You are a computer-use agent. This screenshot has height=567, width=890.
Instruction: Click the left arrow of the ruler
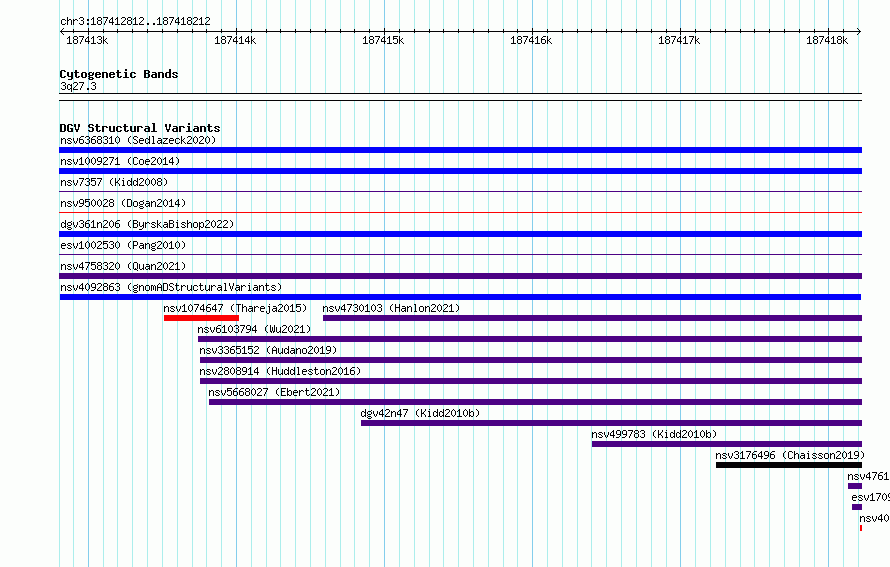(62, 32)
